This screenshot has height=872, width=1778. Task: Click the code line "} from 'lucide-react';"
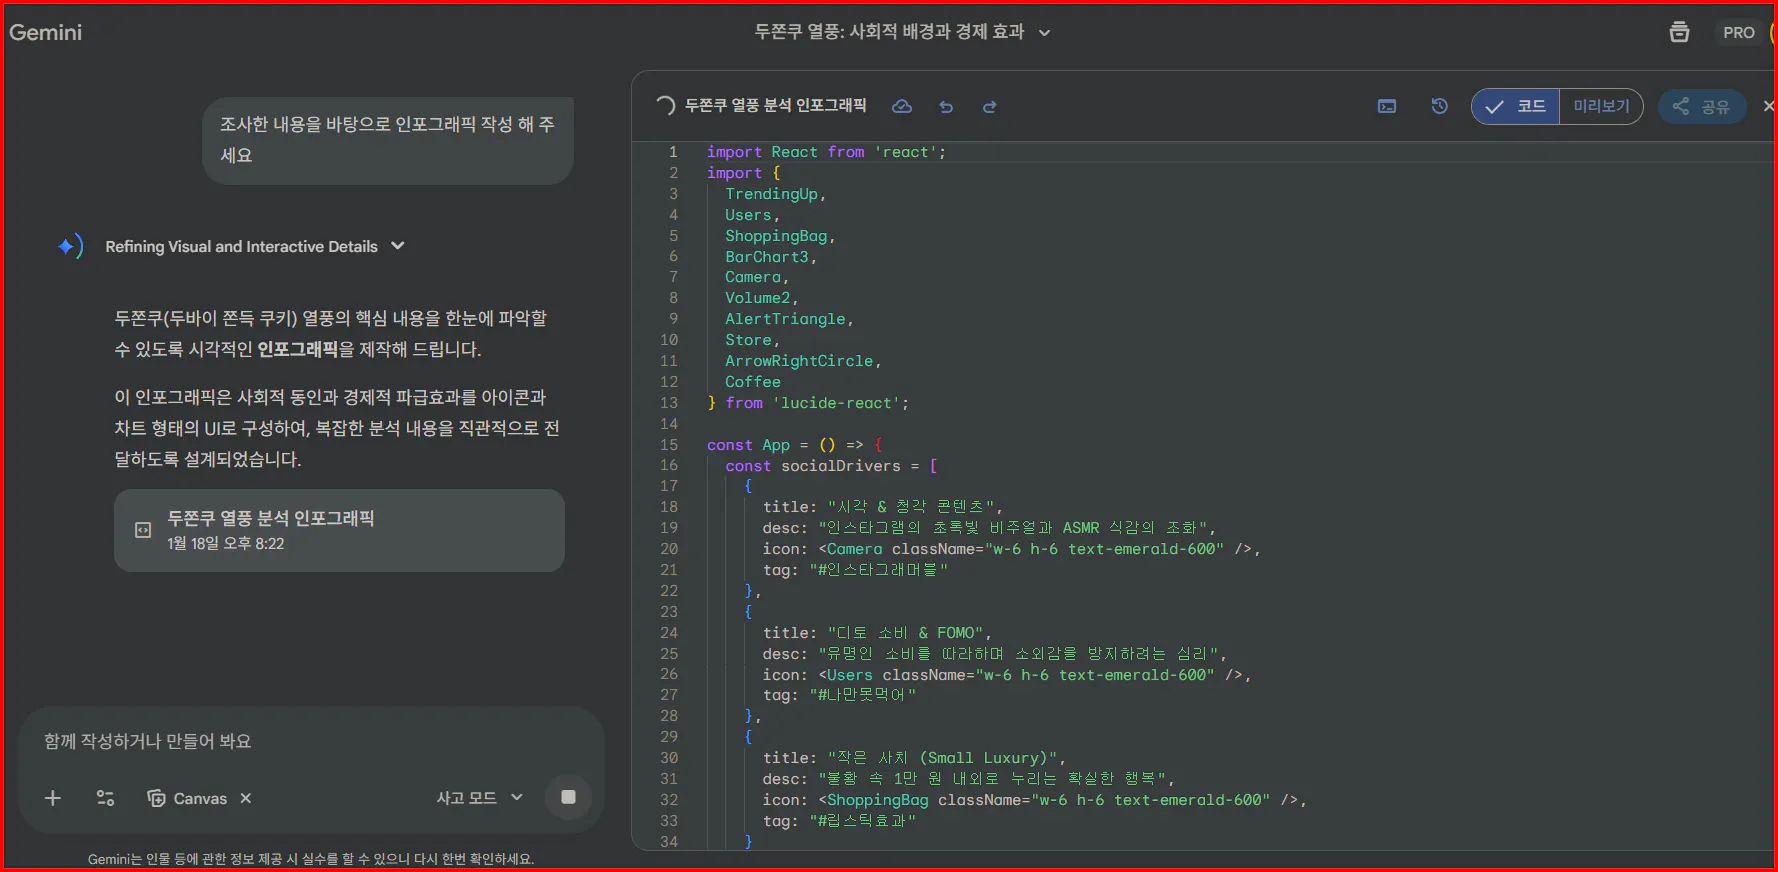pyautogui.click(x=808, y=403)
